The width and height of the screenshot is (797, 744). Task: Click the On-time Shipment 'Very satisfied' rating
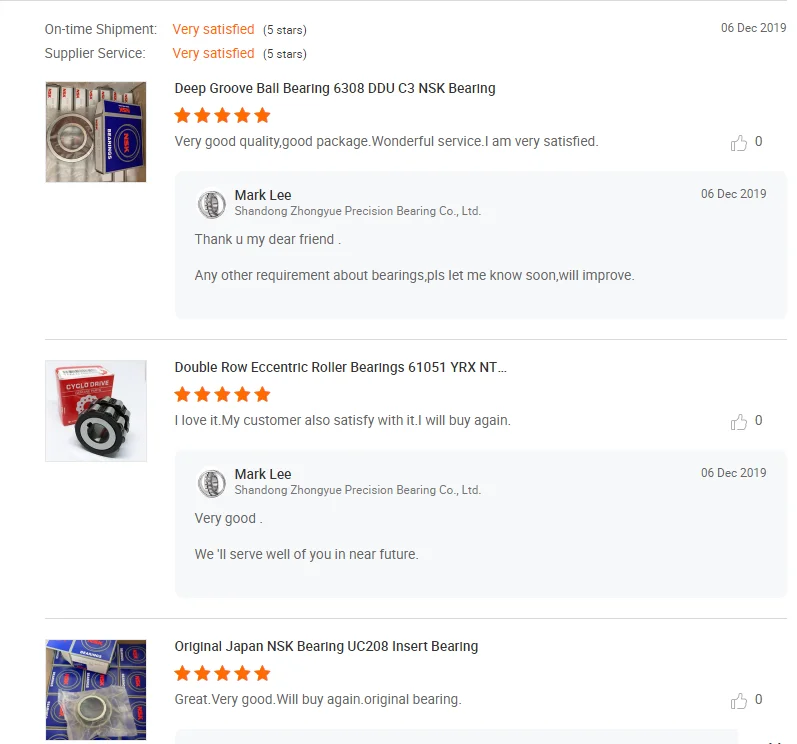tap(213, 29)
